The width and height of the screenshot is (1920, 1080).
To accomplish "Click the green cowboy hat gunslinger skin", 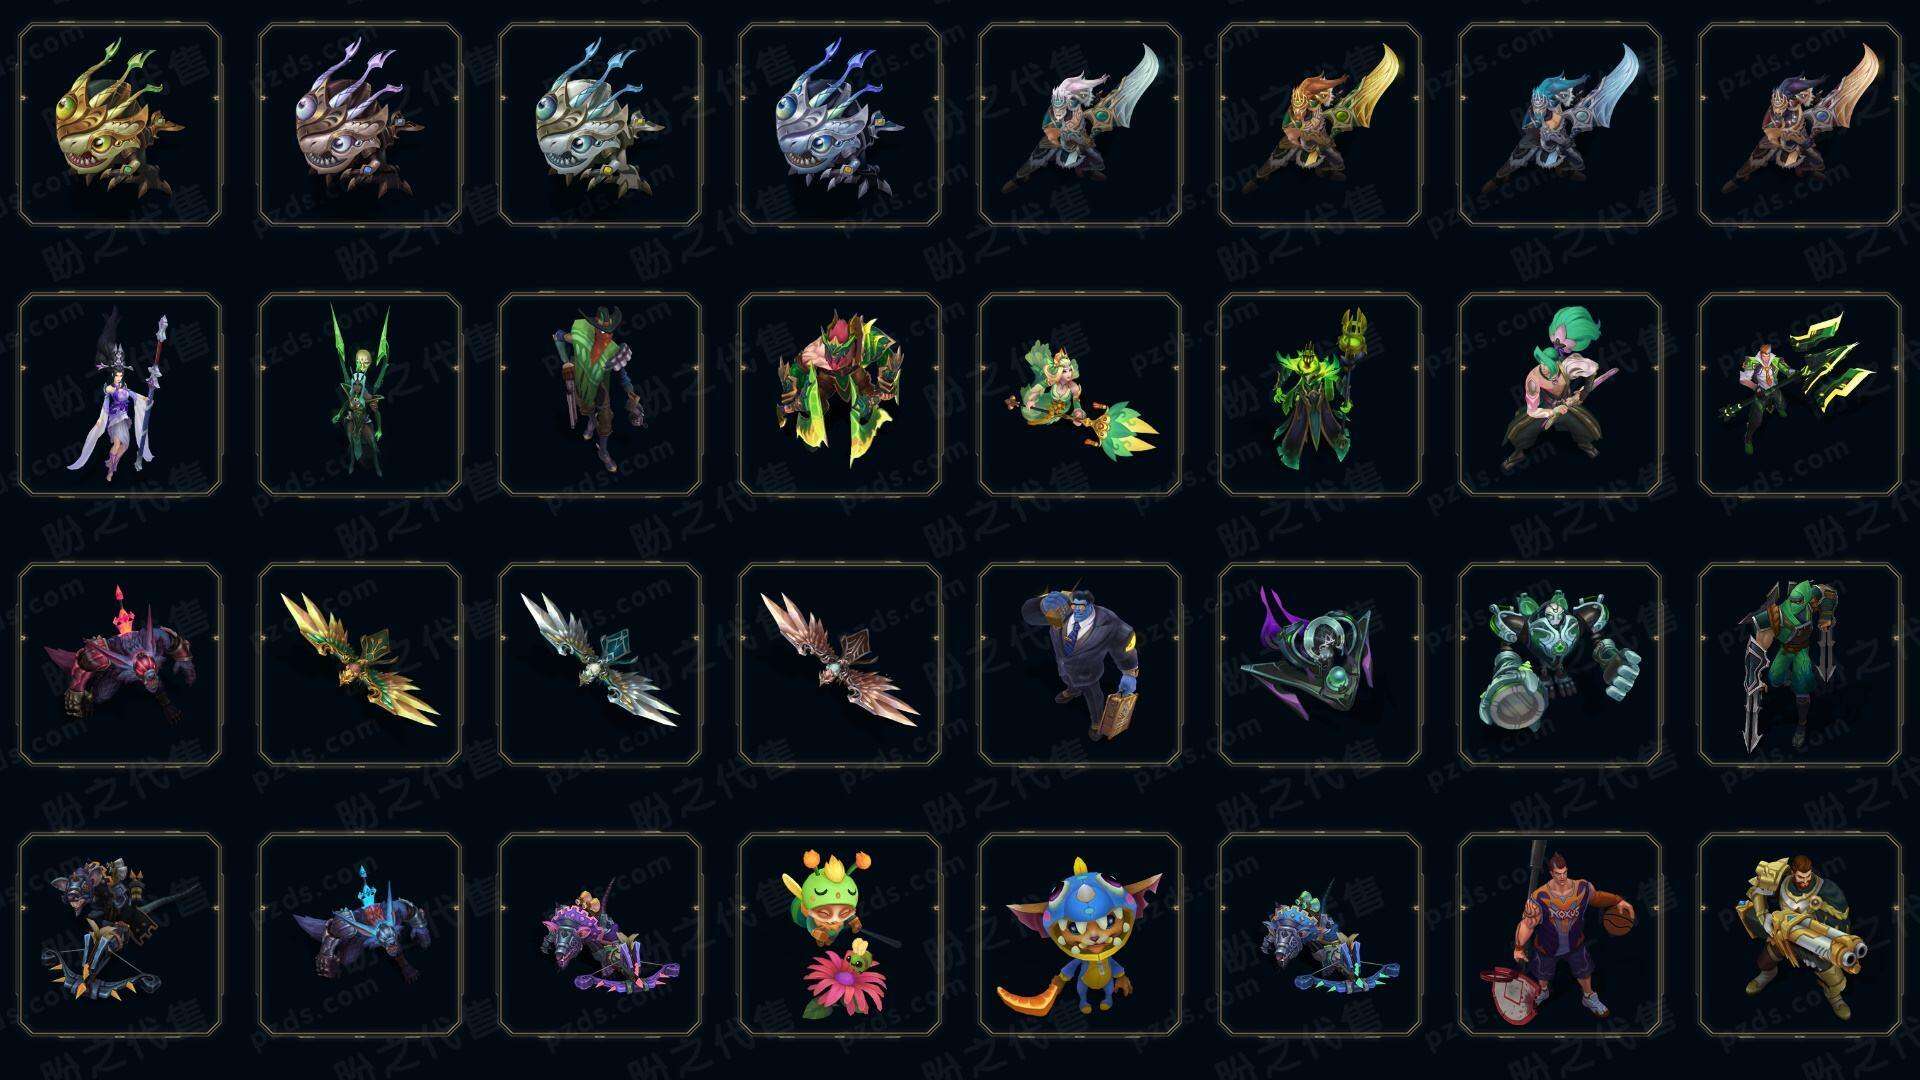I will tap(600, 394).
